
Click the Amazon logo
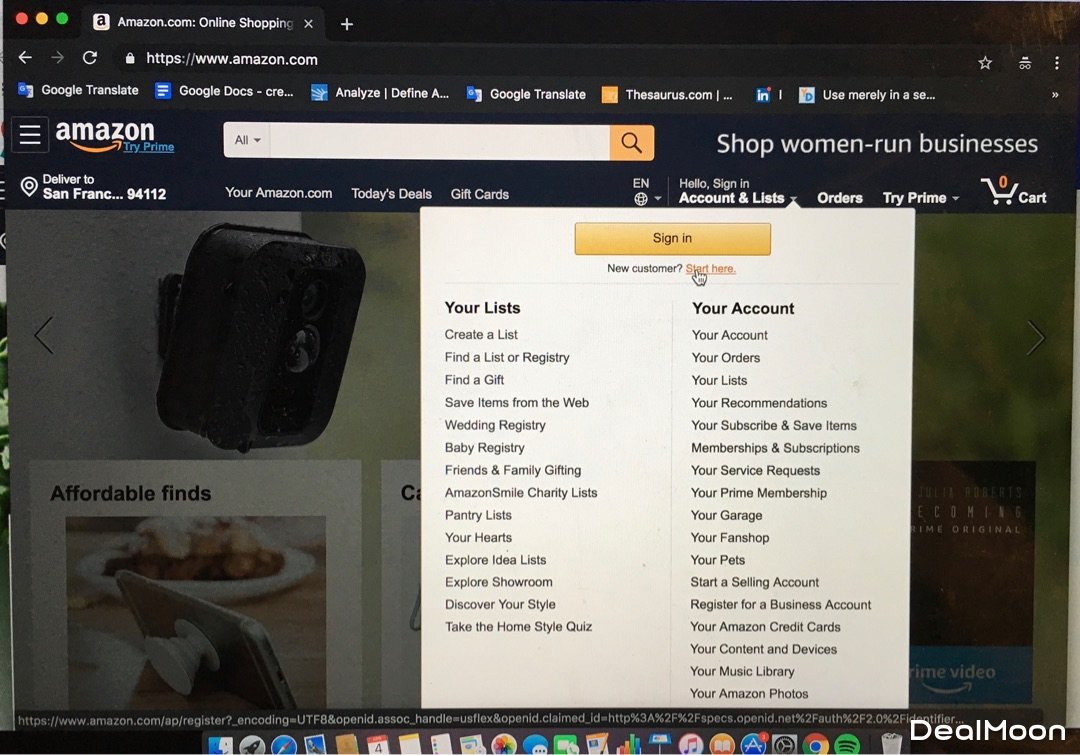pyautogui.click(x=114, y=136)
